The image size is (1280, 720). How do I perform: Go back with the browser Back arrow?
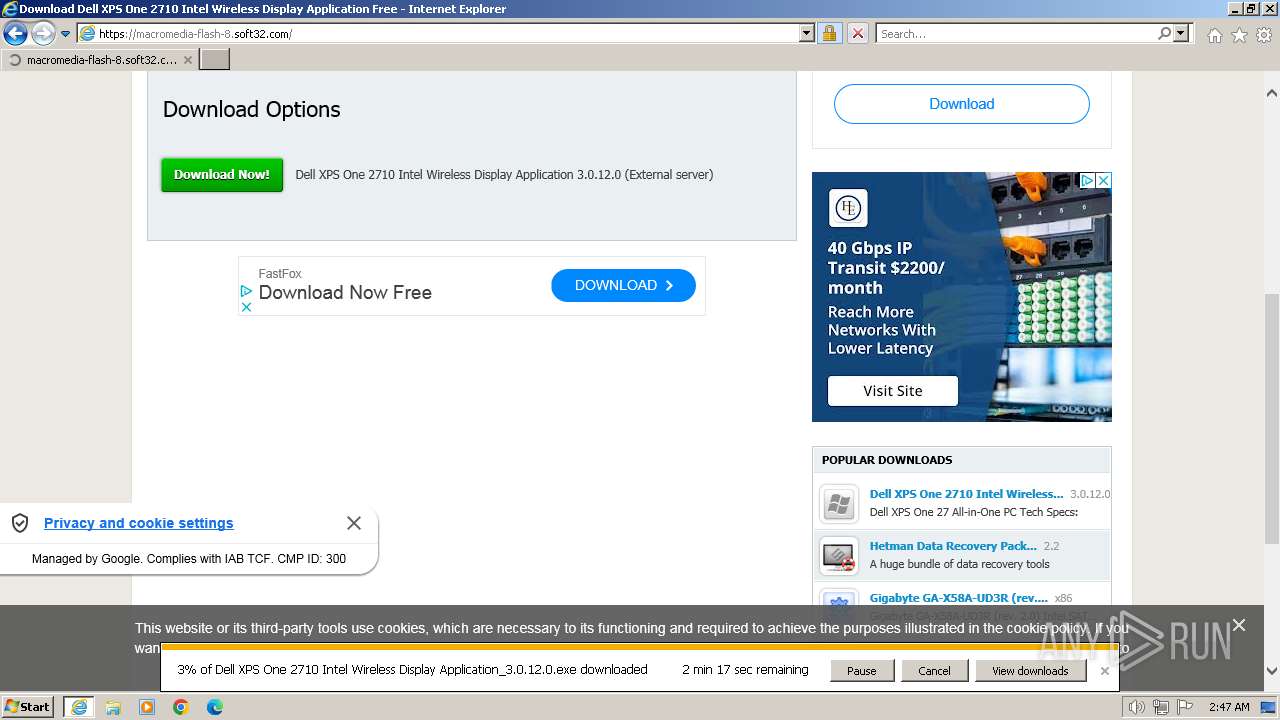pos(15,33)
